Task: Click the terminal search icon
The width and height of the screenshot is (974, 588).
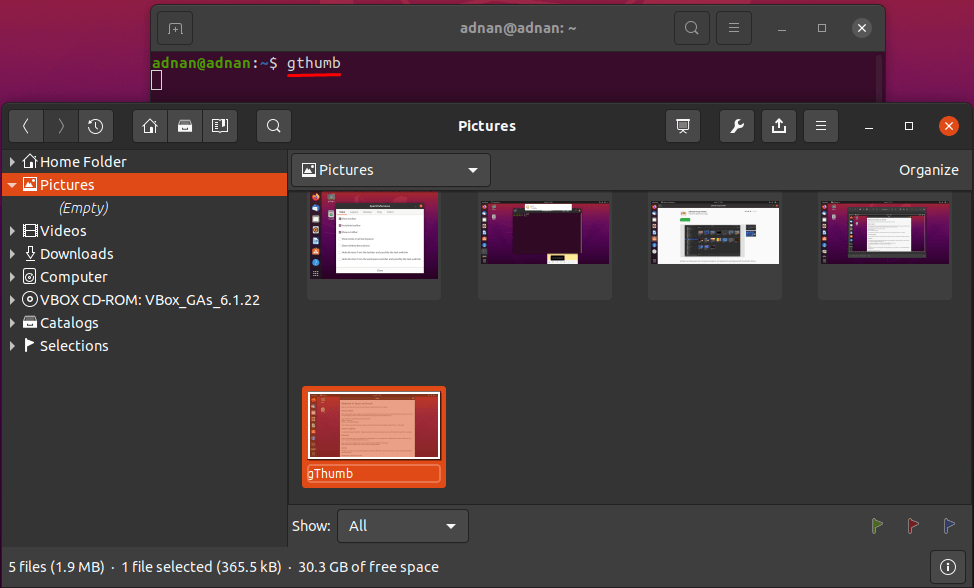Action: click(692, 29)
